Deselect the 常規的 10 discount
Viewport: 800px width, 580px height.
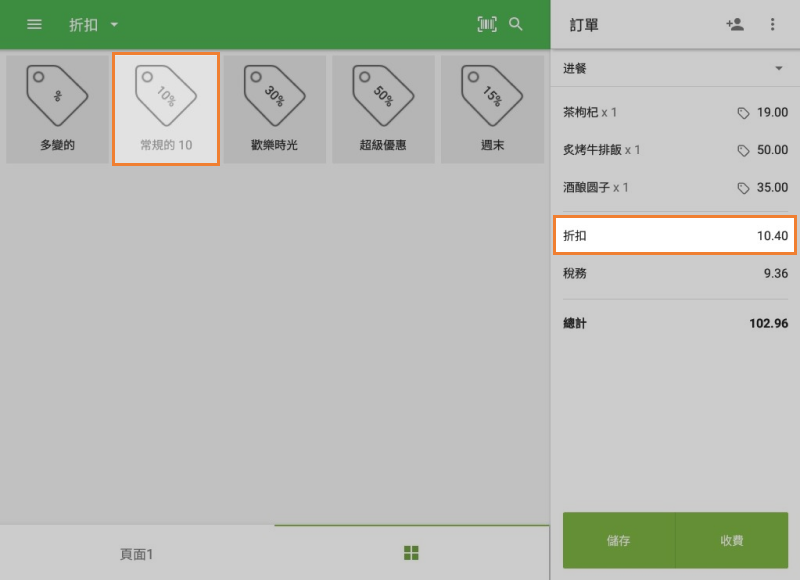[x=165, y=109]
